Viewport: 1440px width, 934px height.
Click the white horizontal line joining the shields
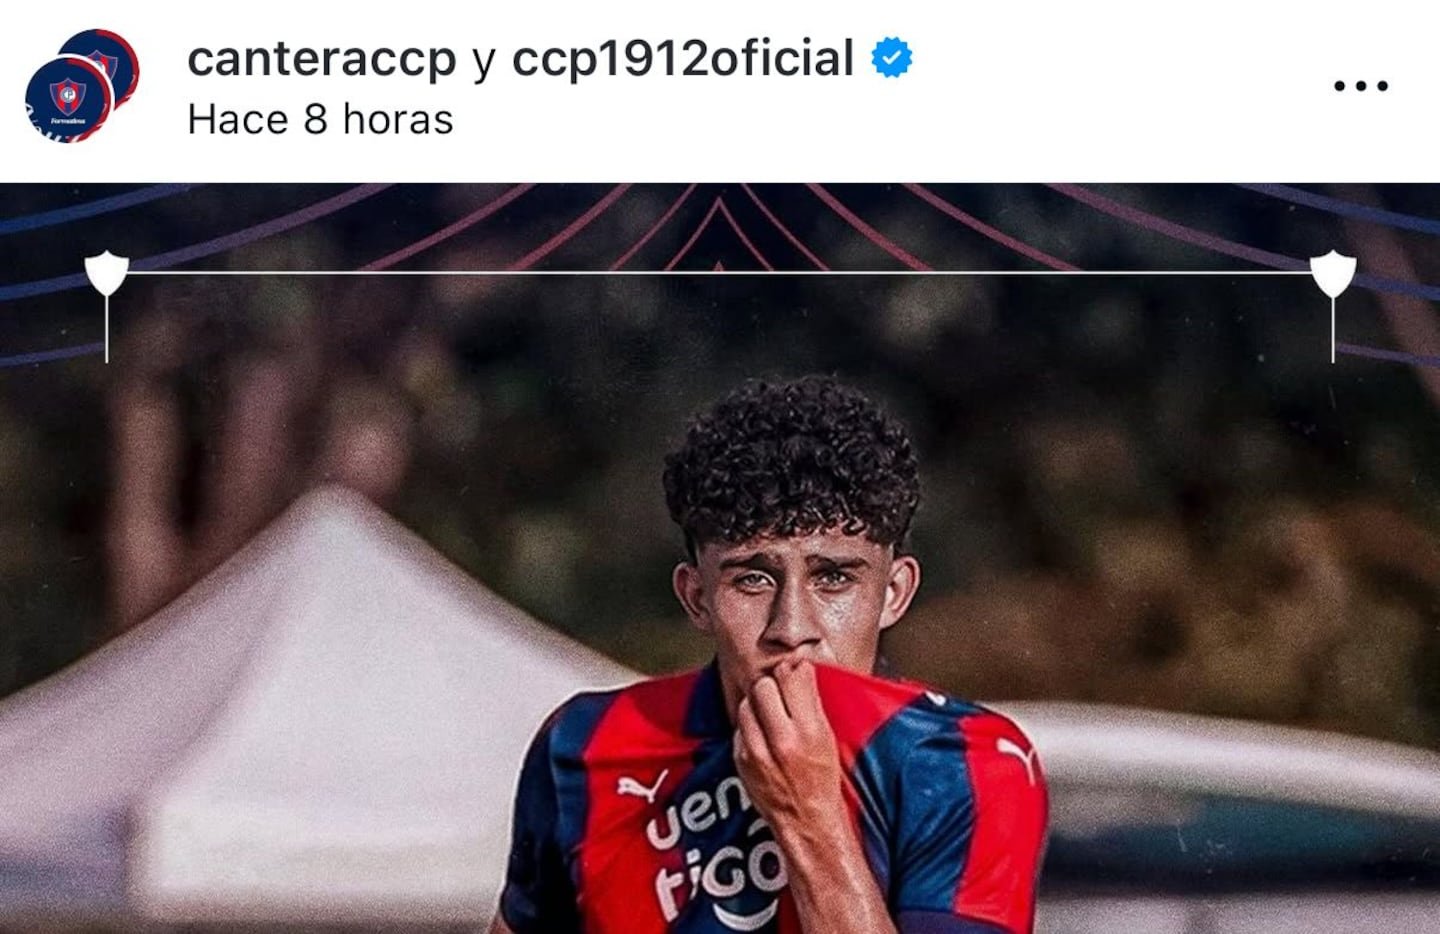[719, 272]
